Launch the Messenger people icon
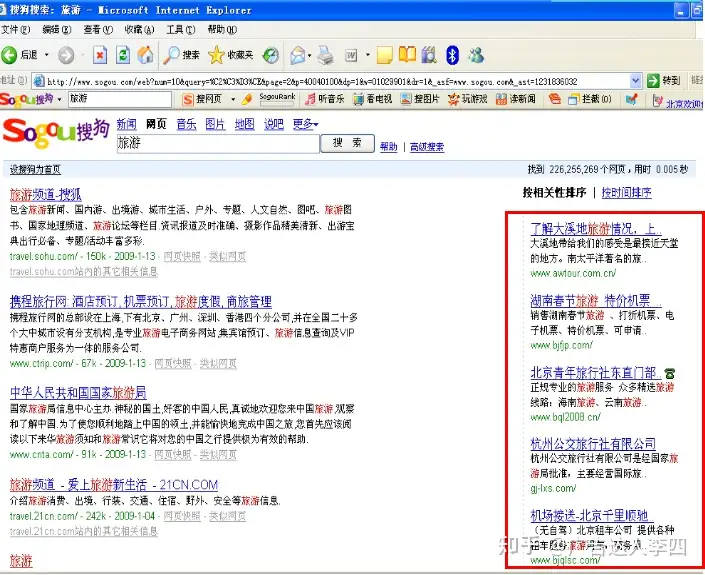Image resolution: width=705 pixels, height=575 pixels. pyautogui.click(x=476, y=55)
